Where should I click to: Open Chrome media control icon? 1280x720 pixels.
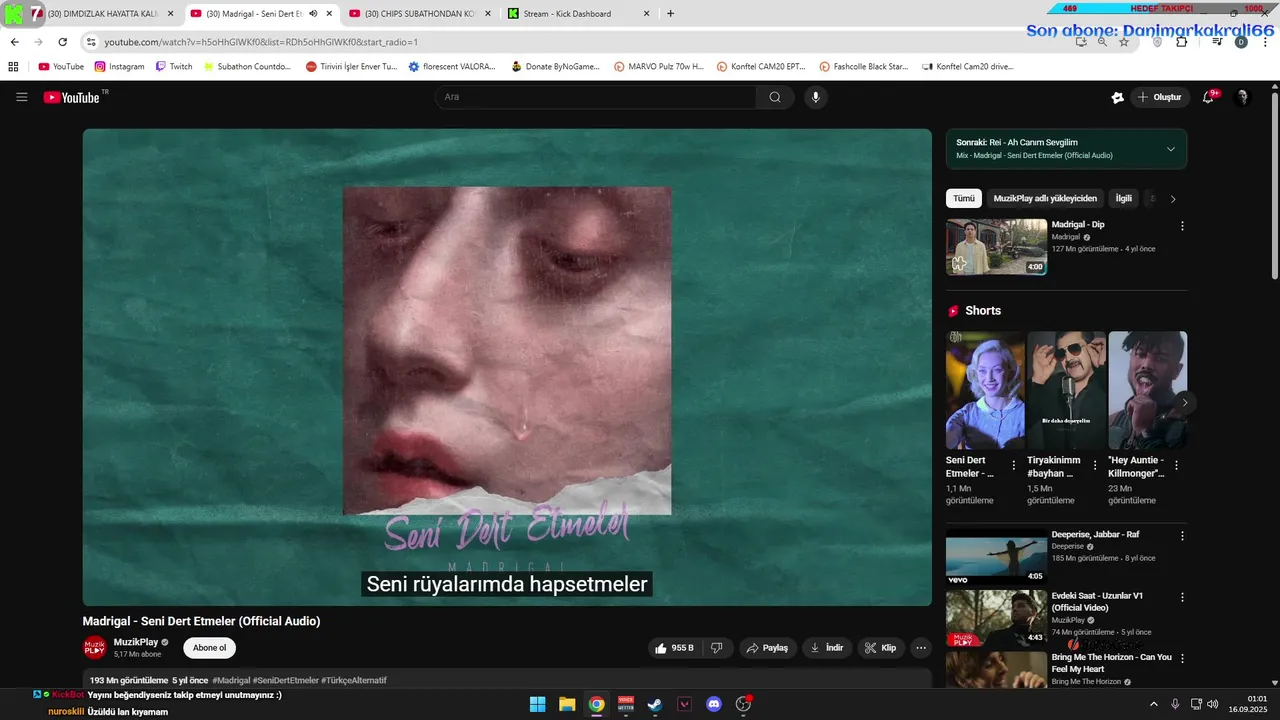pos(1217,42)
